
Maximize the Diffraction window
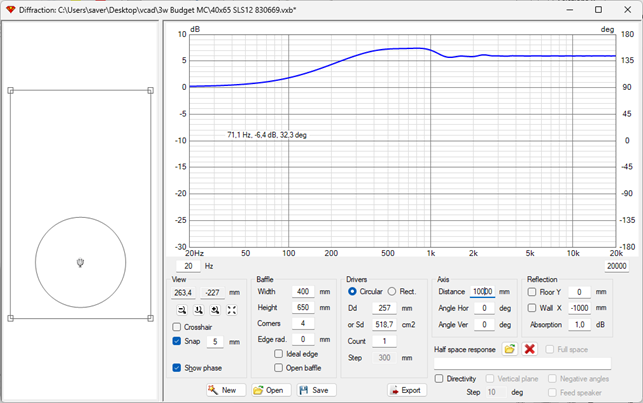598,9
